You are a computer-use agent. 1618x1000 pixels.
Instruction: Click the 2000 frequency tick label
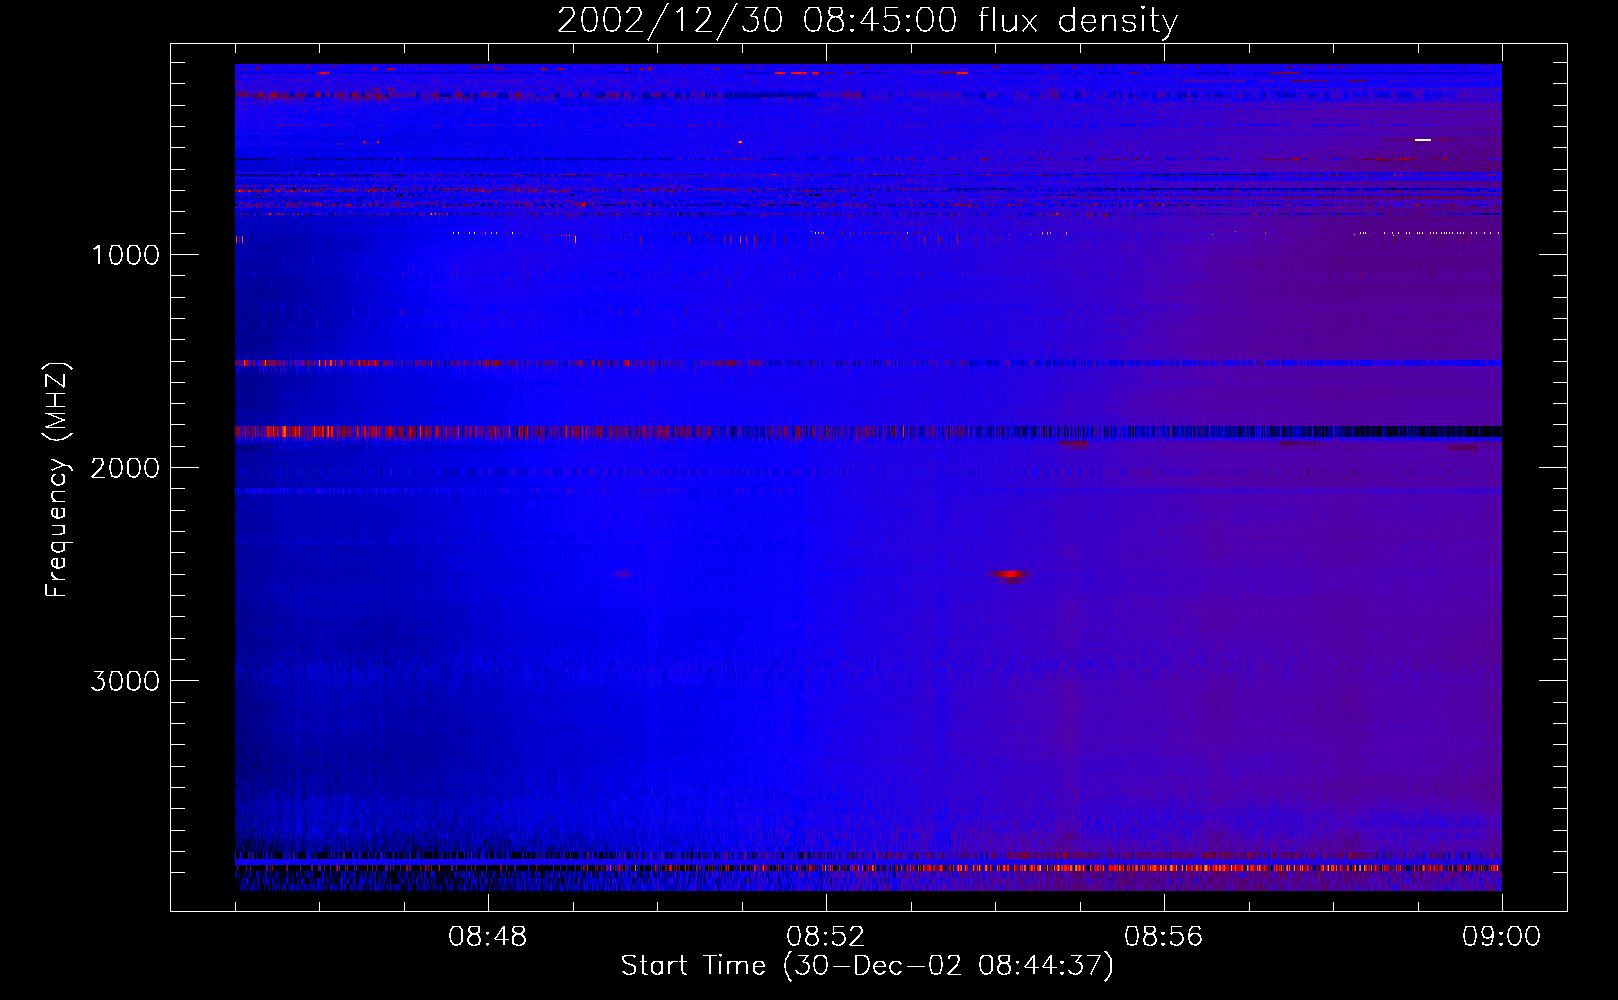click(x=125, y=468)
